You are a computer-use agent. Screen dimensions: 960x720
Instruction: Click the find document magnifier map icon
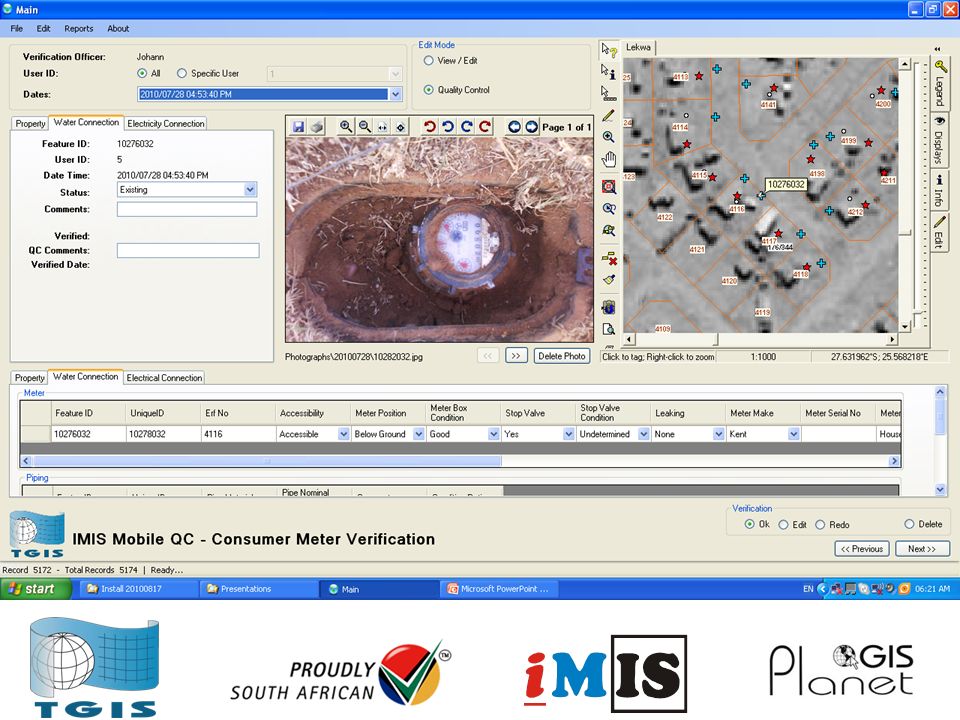[x=609, y=329]
